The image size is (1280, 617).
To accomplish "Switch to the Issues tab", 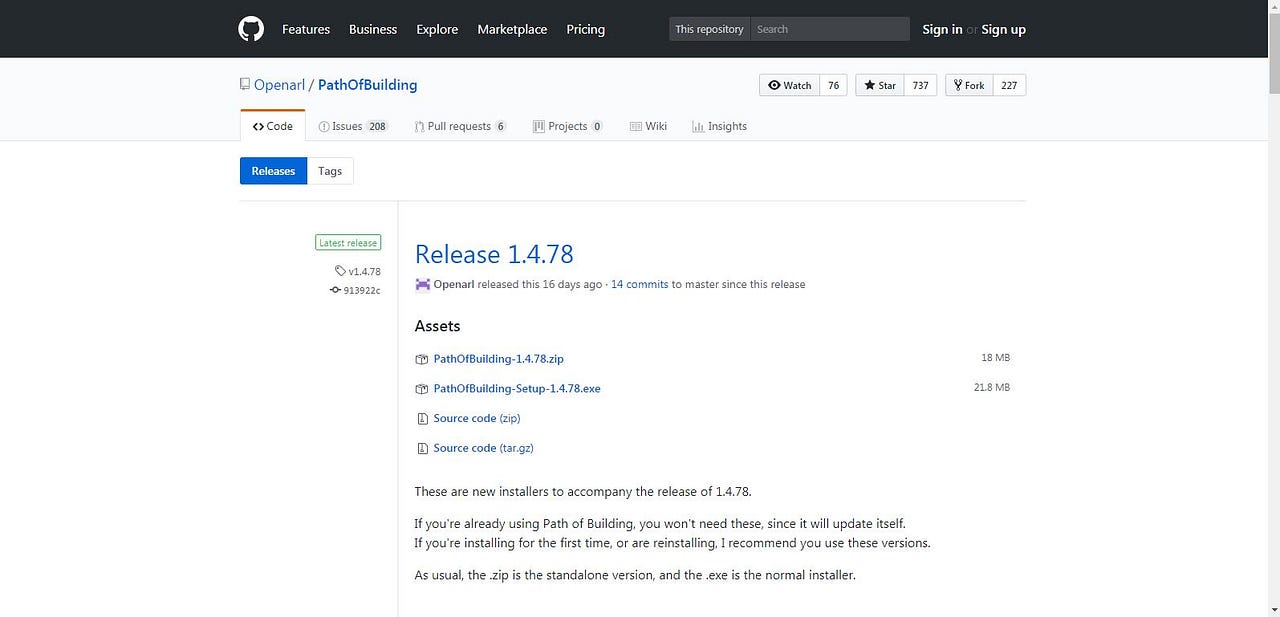I will (x=353, y=126).
